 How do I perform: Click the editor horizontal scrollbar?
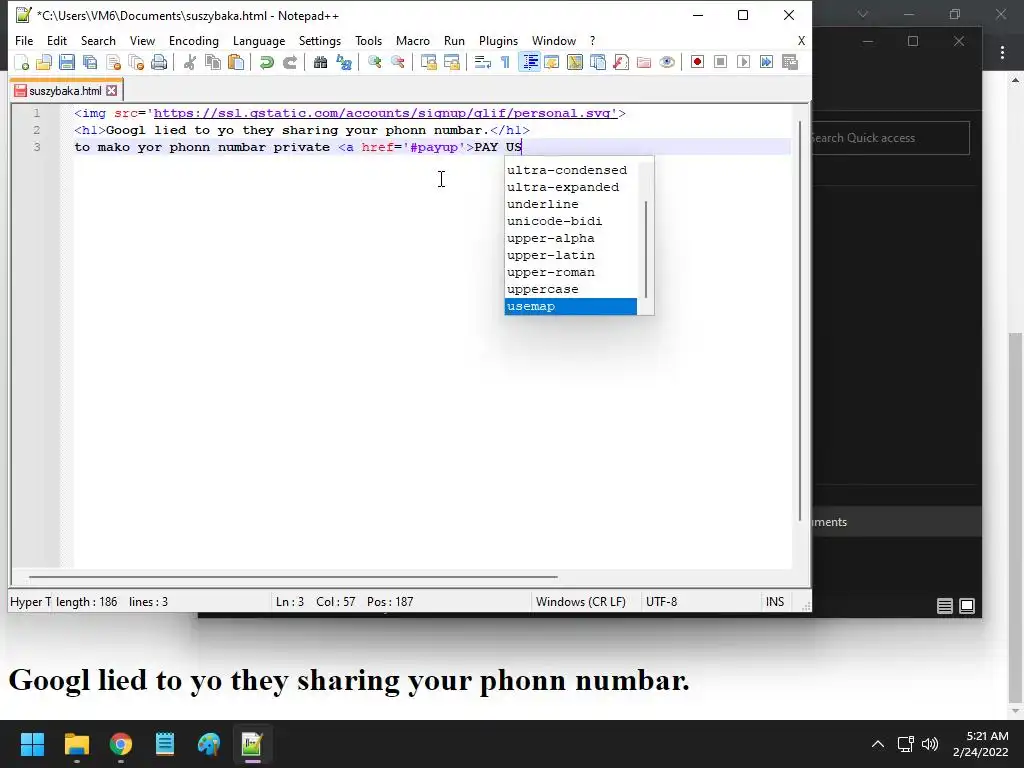click(293, 577)
